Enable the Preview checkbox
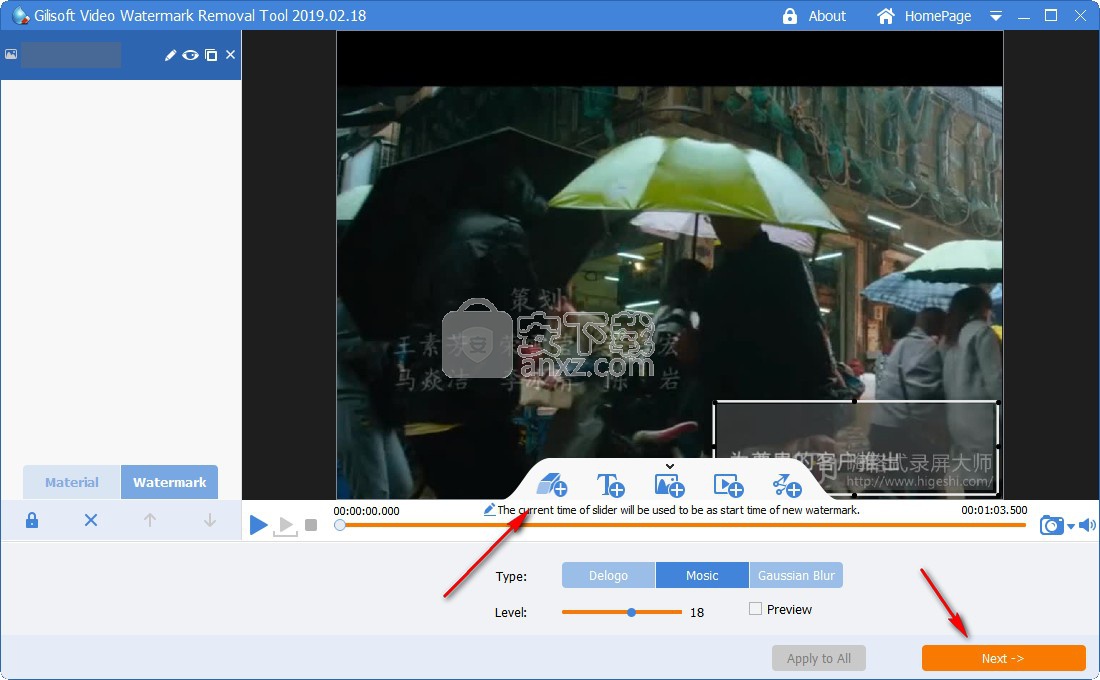Image resolution: width=1100 pixels, height=680 pixels. coord(756,608)
